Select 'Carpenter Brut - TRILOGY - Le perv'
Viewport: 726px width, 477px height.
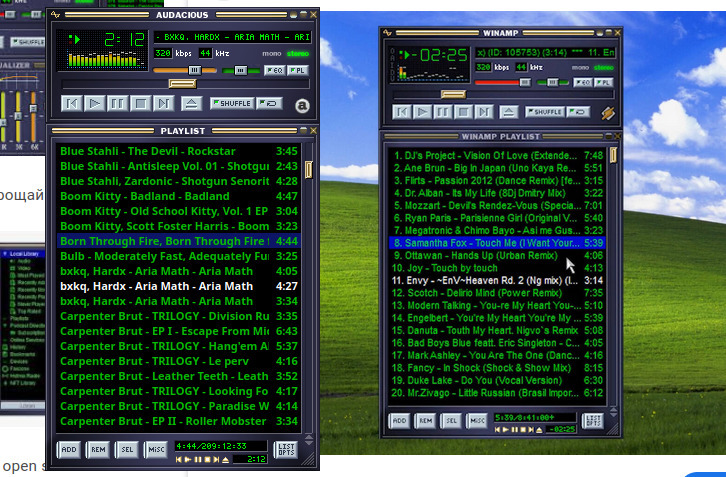(178, 361)
